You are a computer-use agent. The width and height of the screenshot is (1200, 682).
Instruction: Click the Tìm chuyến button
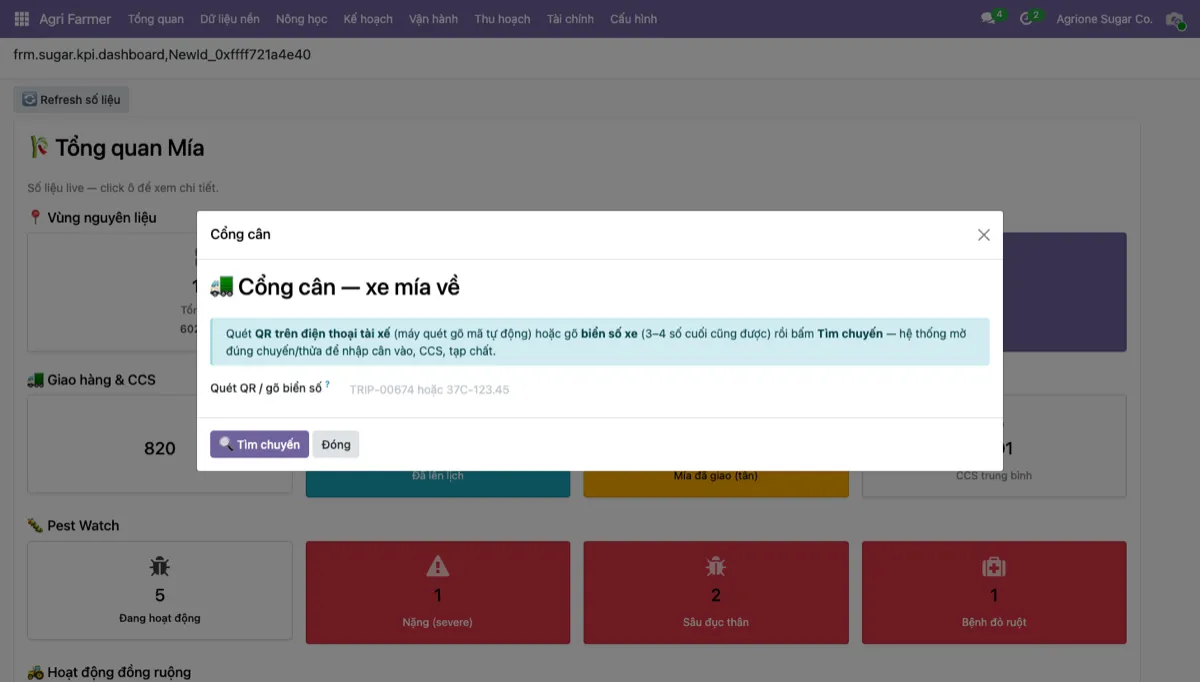(x=259, y=444)
